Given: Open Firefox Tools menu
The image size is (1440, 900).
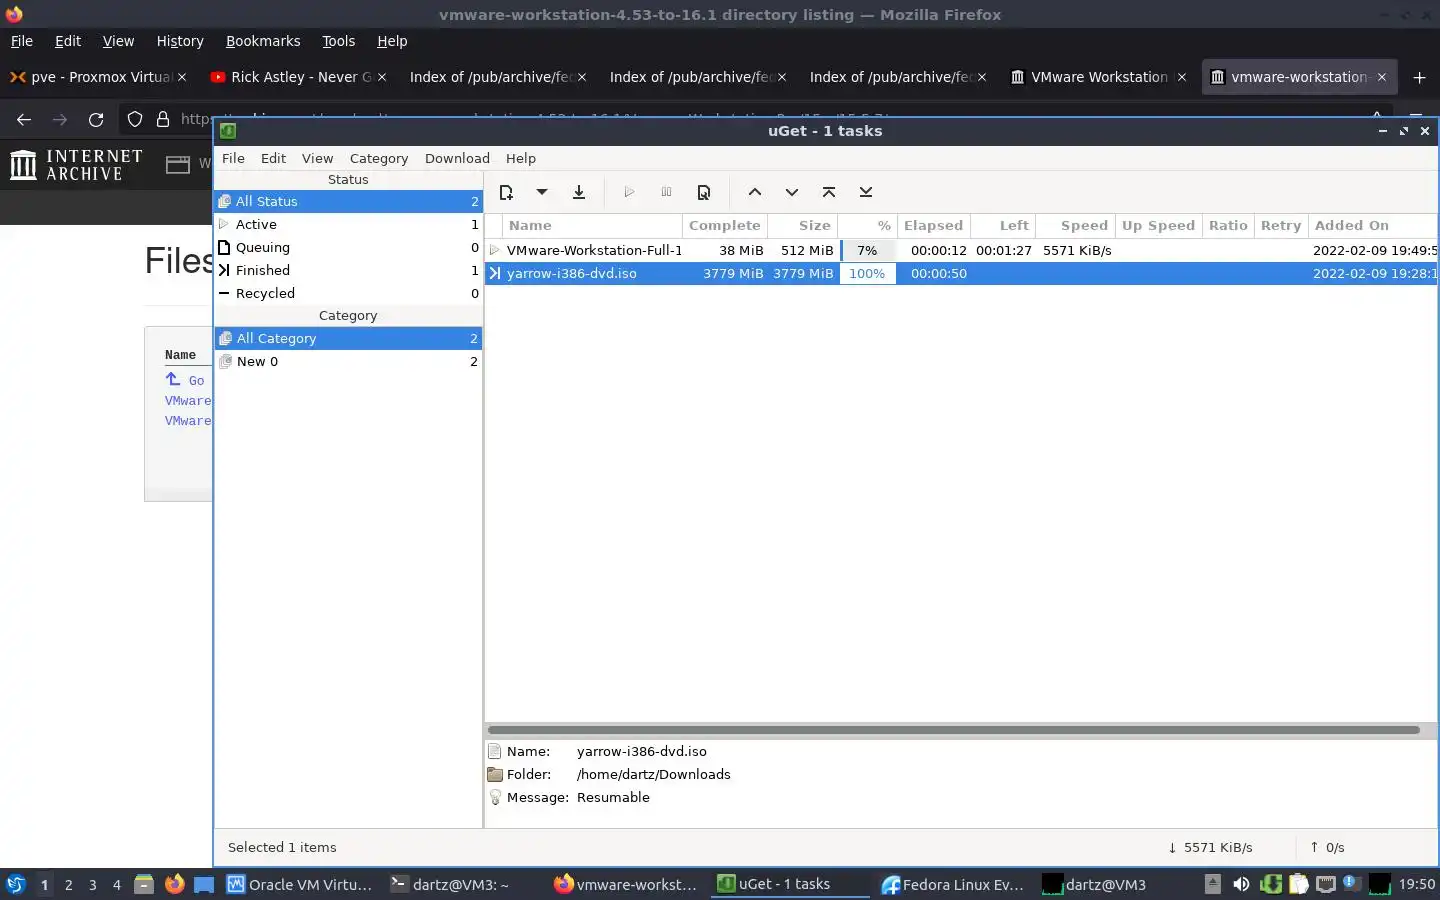Looking at the screenshot, I should (338, 41).
